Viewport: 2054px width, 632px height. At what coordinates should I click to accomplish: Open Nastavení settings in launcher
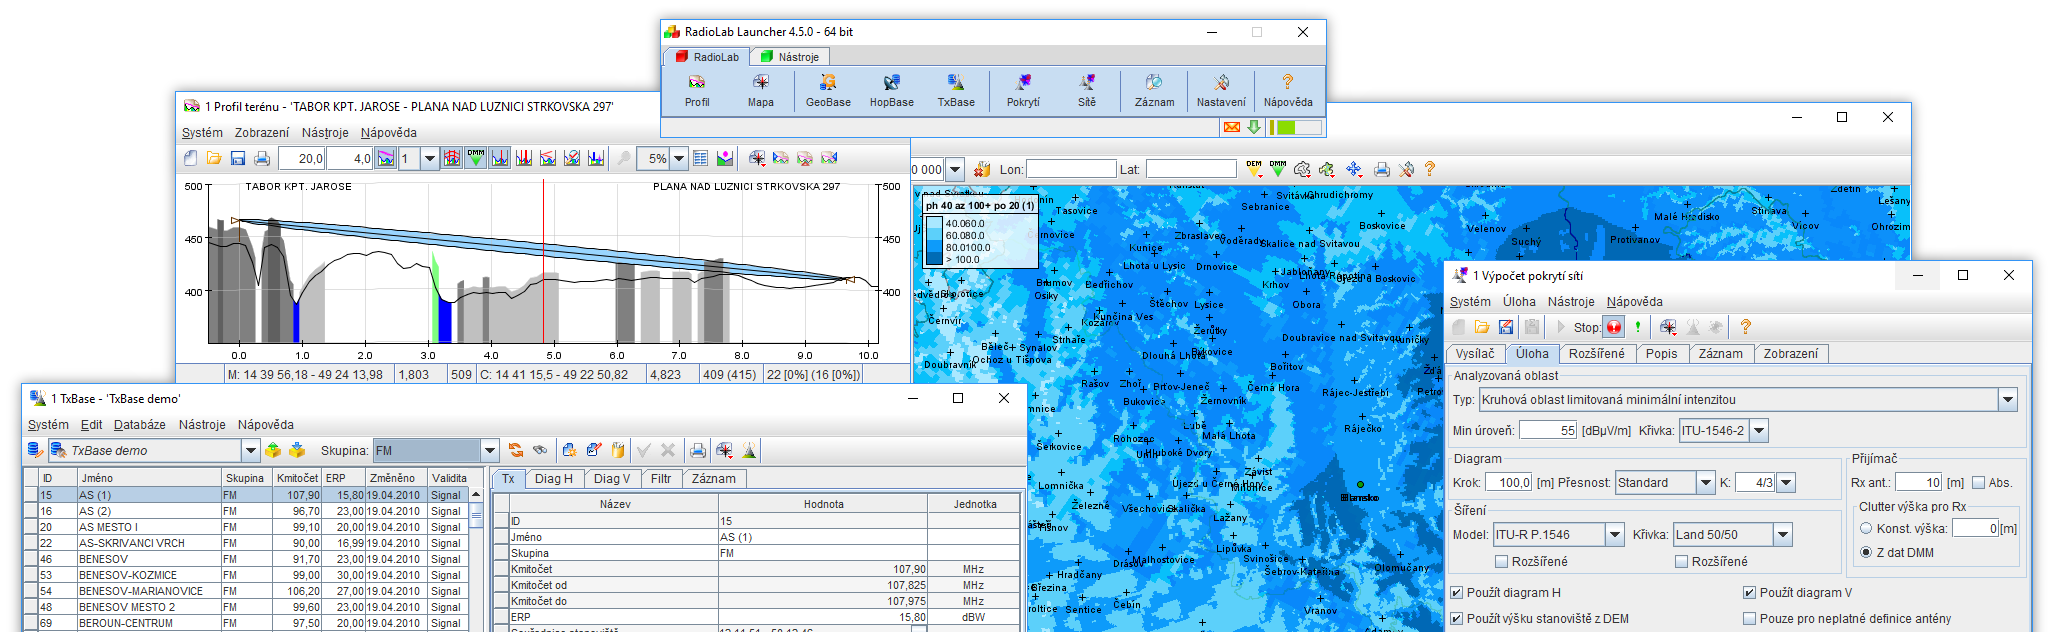tap(1221, 90)
